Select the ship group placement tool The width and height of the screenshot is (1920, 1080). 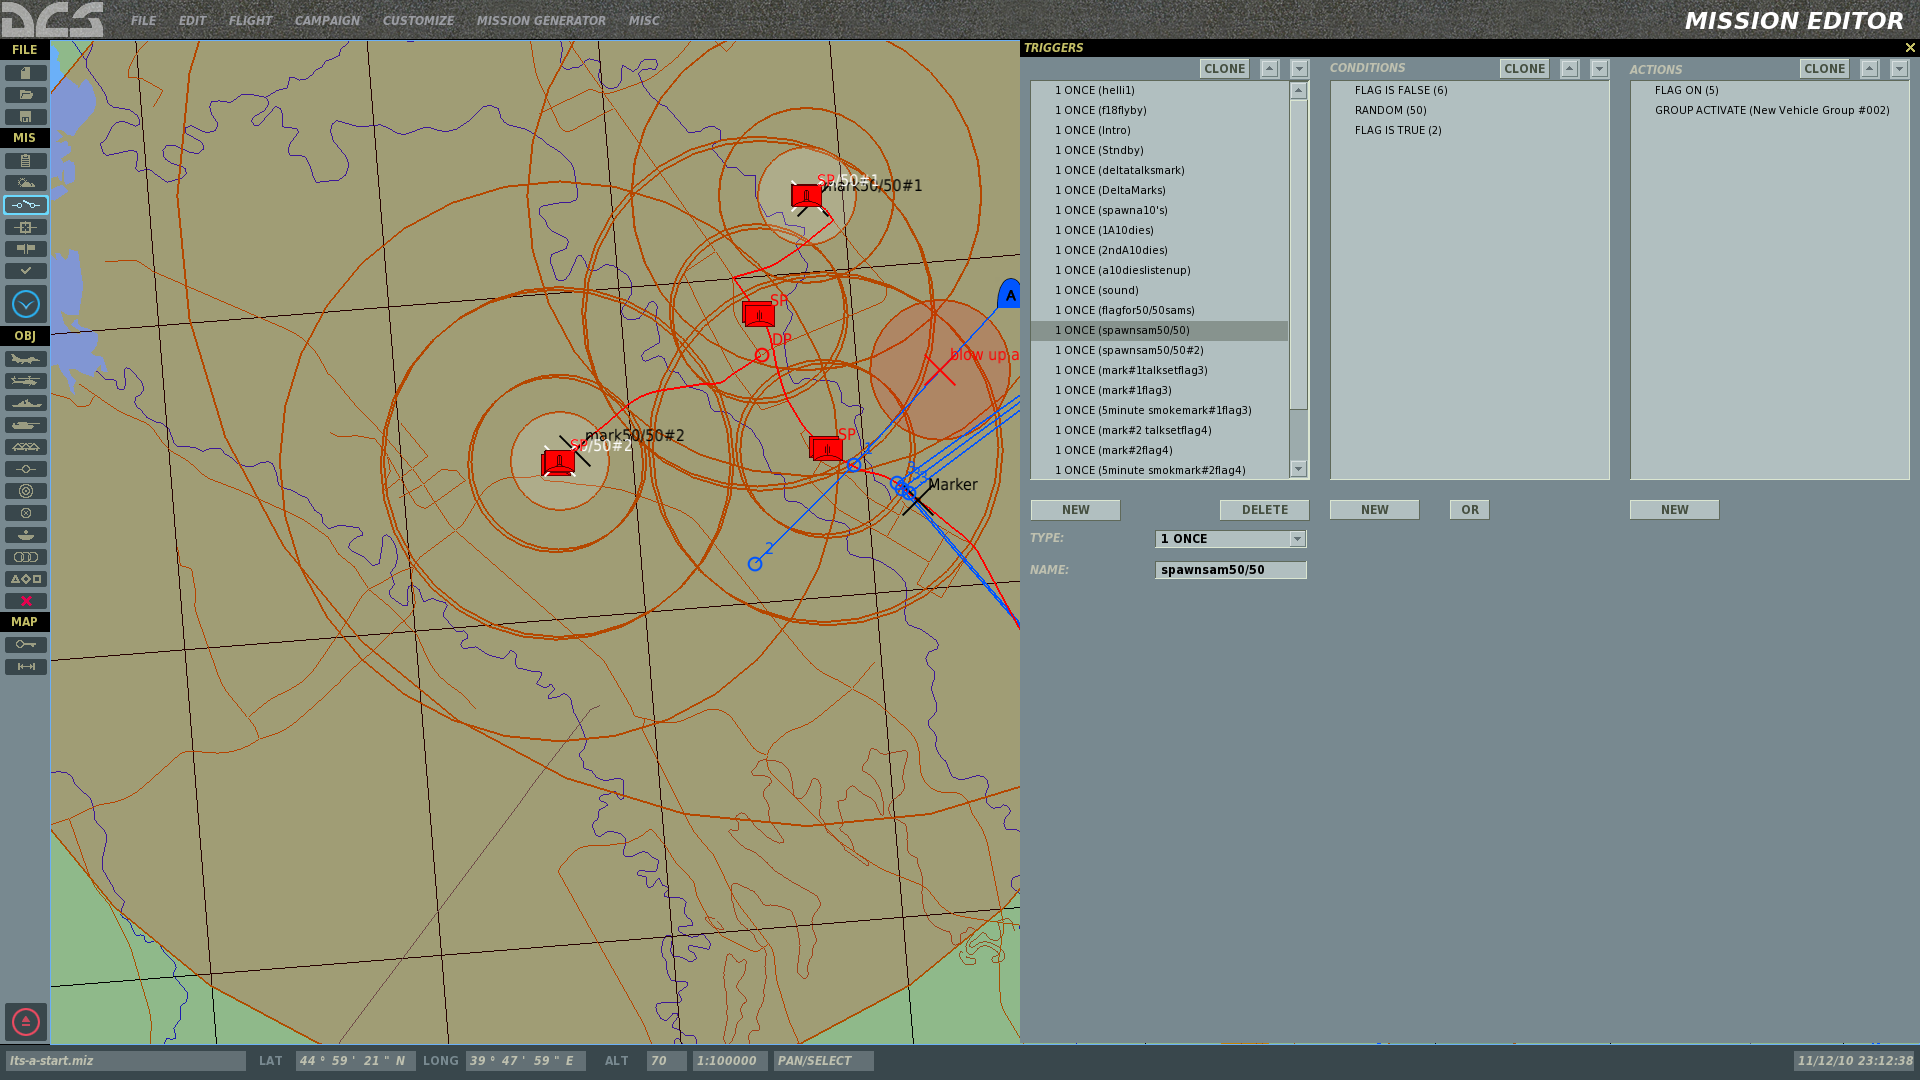(26, 403)
